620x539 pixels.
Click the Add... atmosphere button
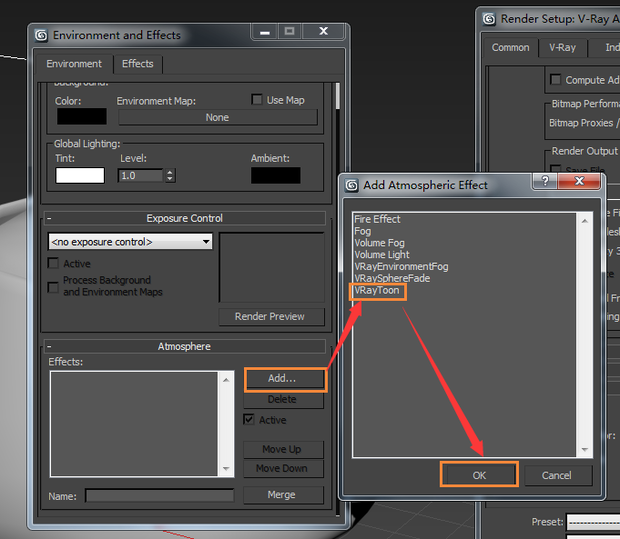(285, 378)
